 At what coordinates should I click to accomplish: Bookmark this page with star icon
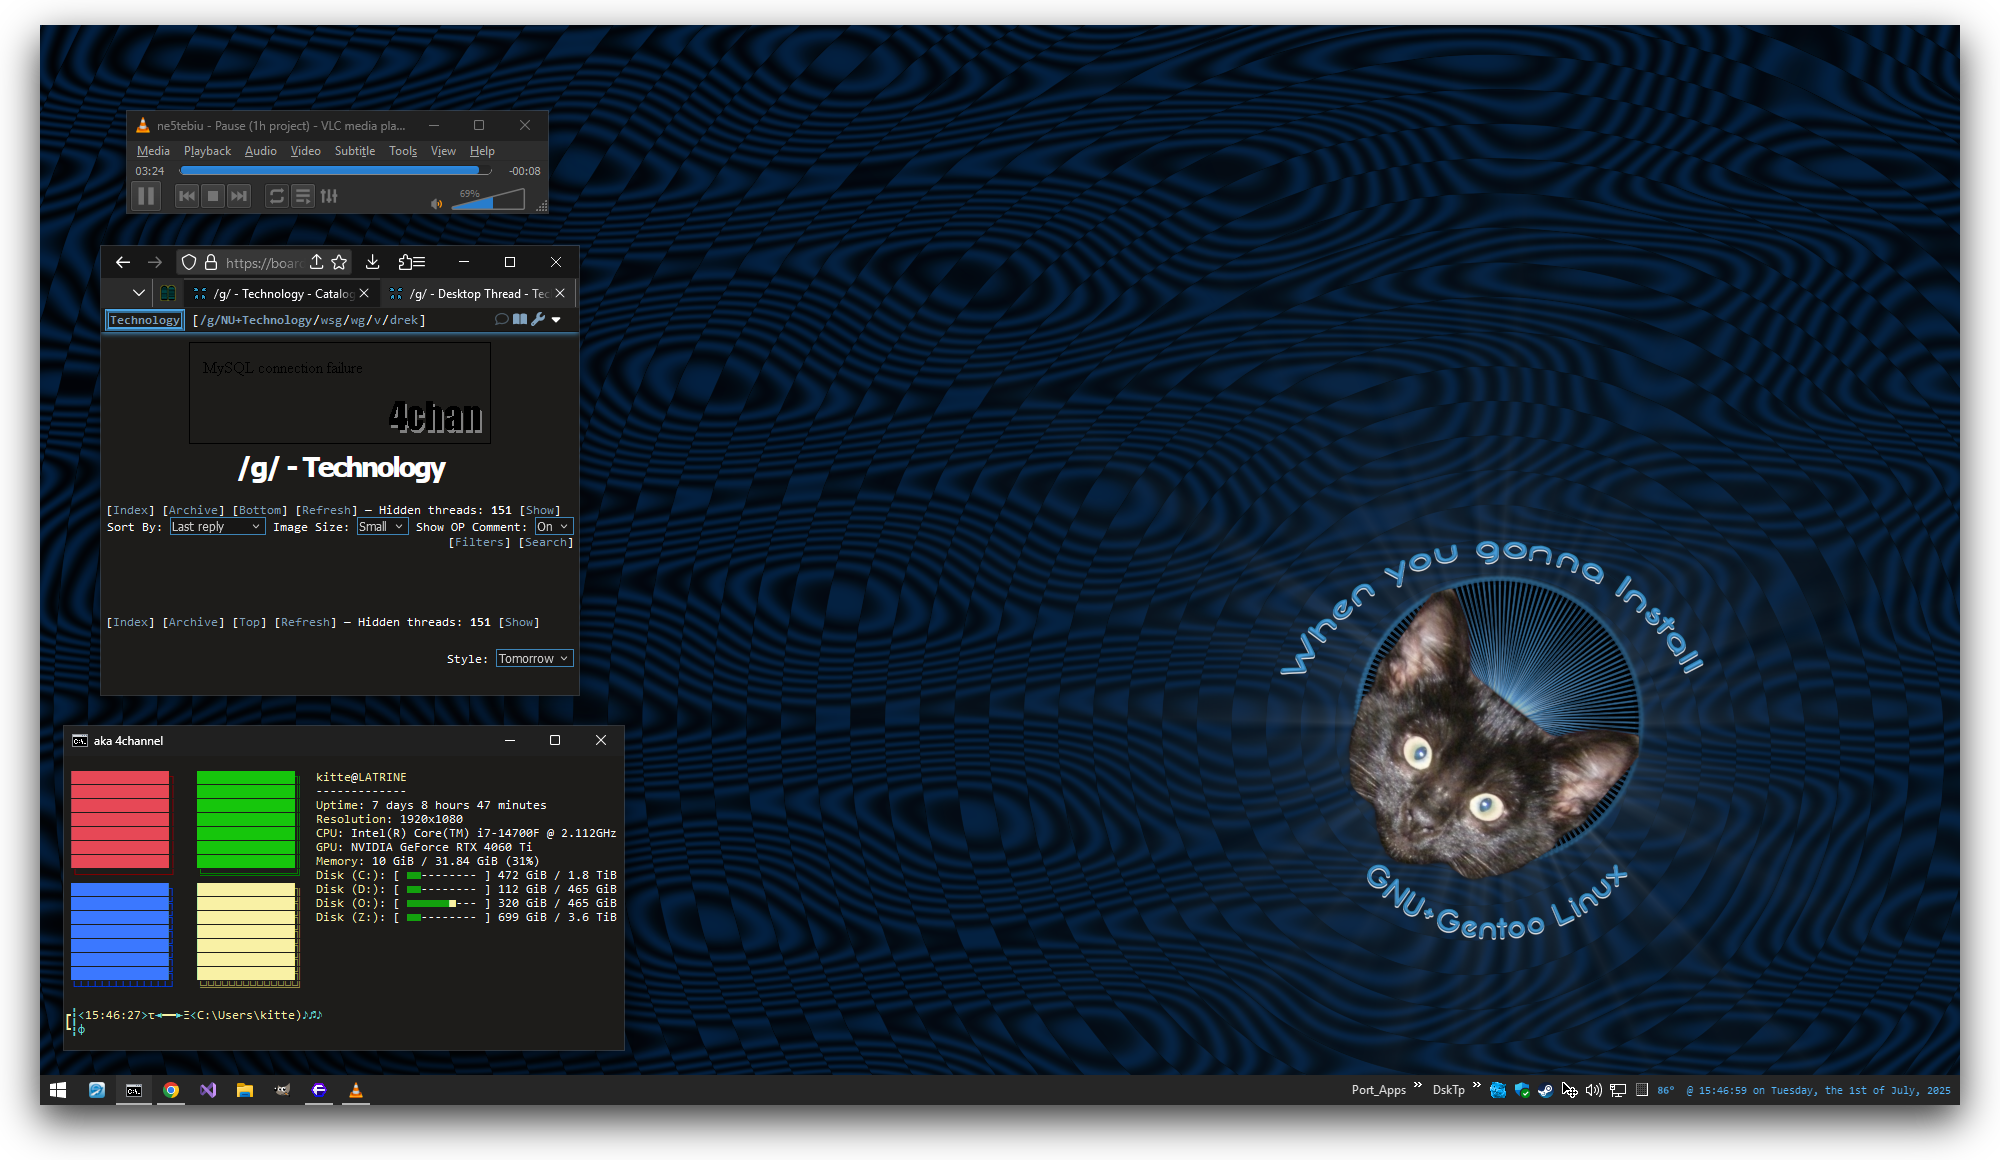pos(339,262)
